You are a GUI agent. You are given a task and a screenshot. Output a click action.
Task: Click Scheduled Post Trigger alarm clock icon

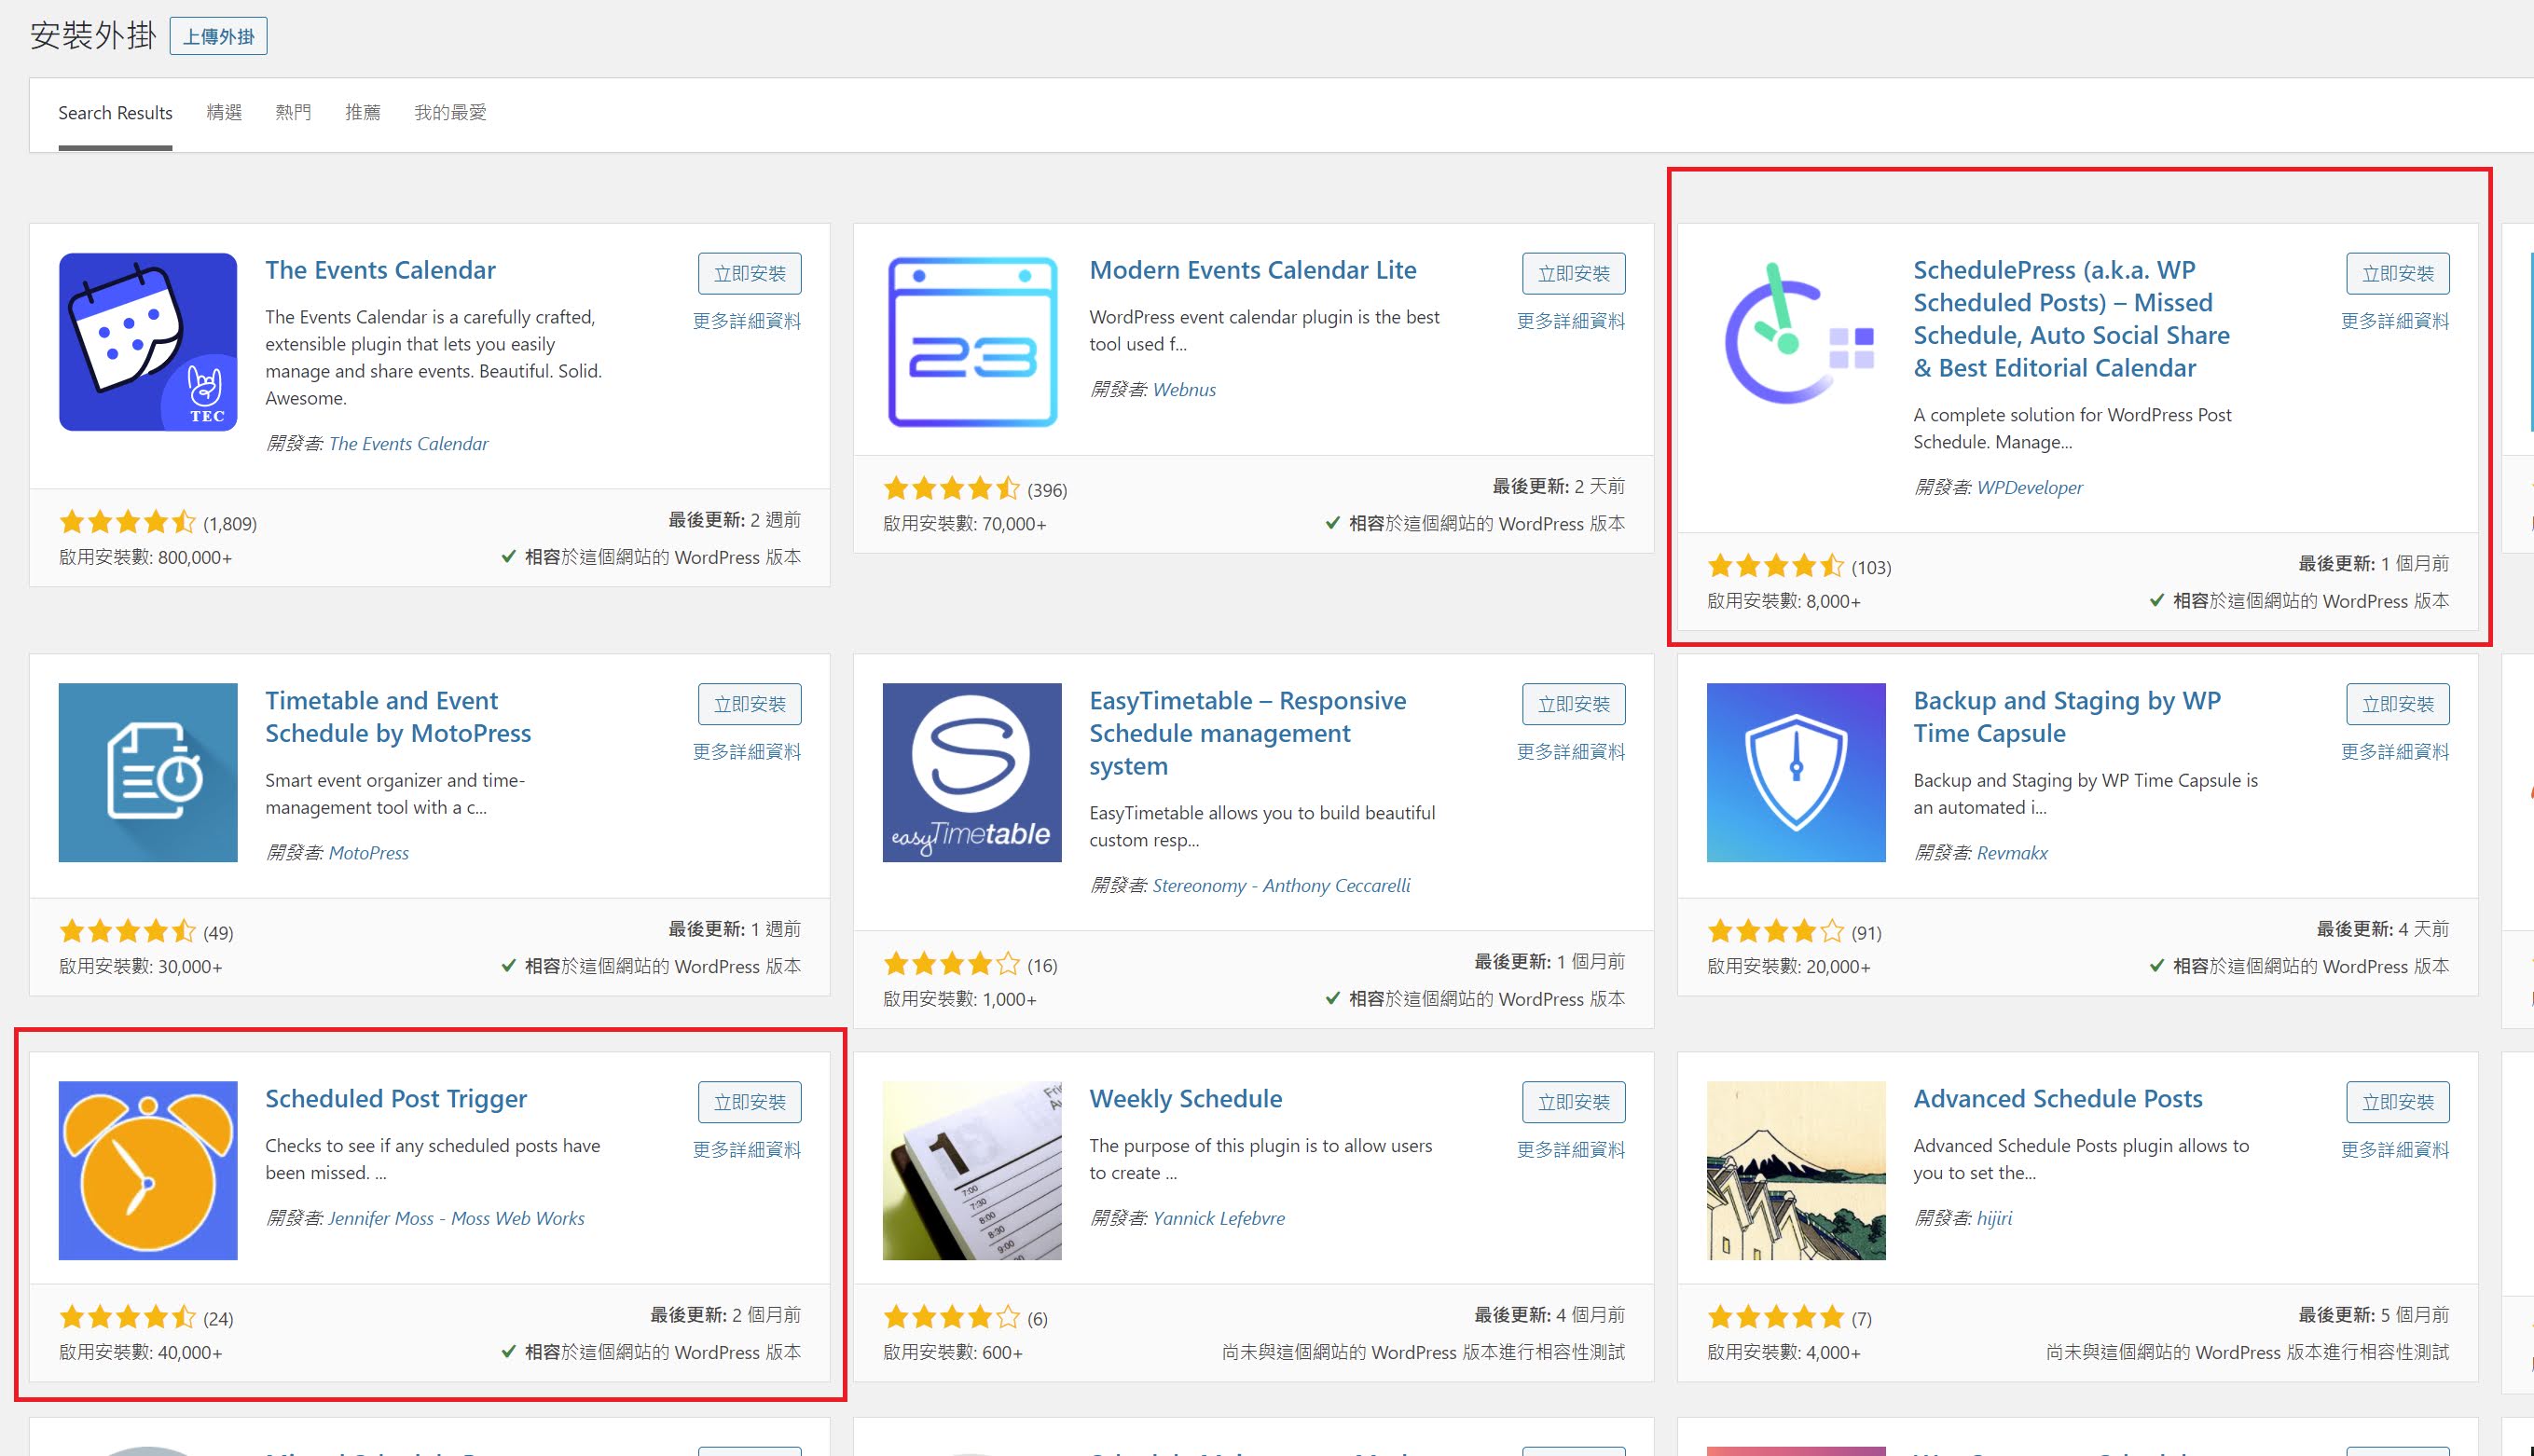(x=148, y=1170)
